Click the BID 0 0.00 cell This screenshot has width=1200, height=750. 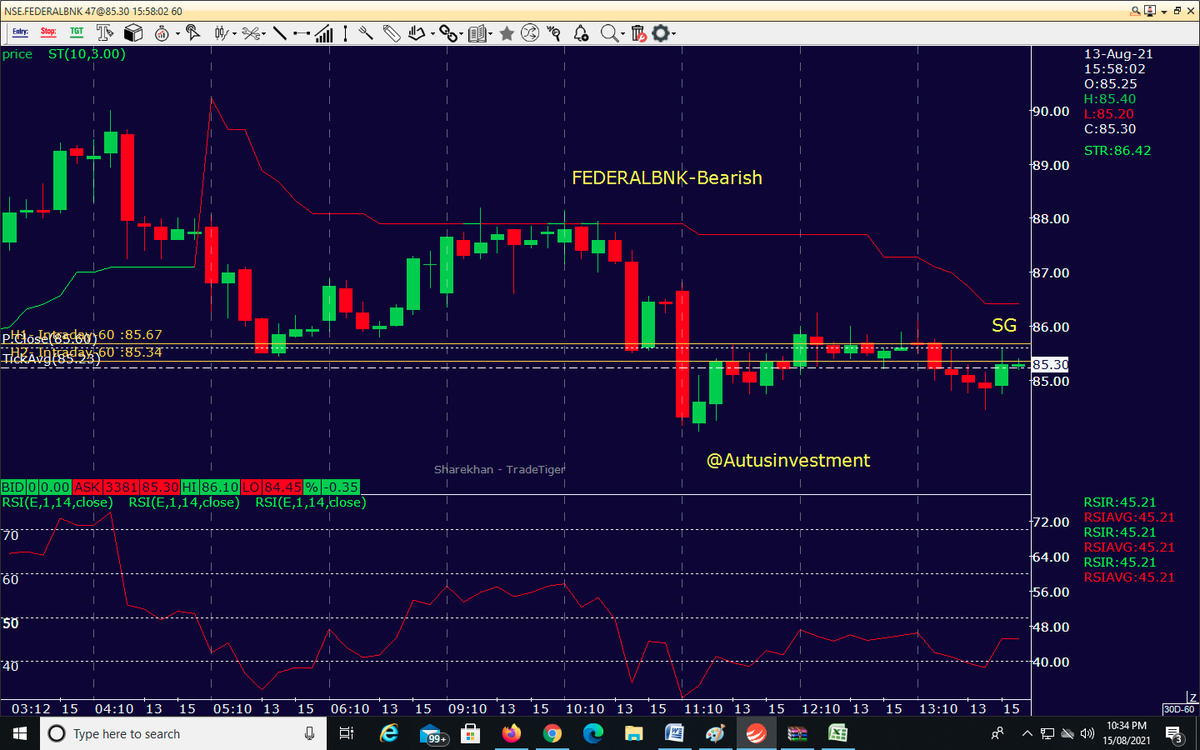(34, 486)
